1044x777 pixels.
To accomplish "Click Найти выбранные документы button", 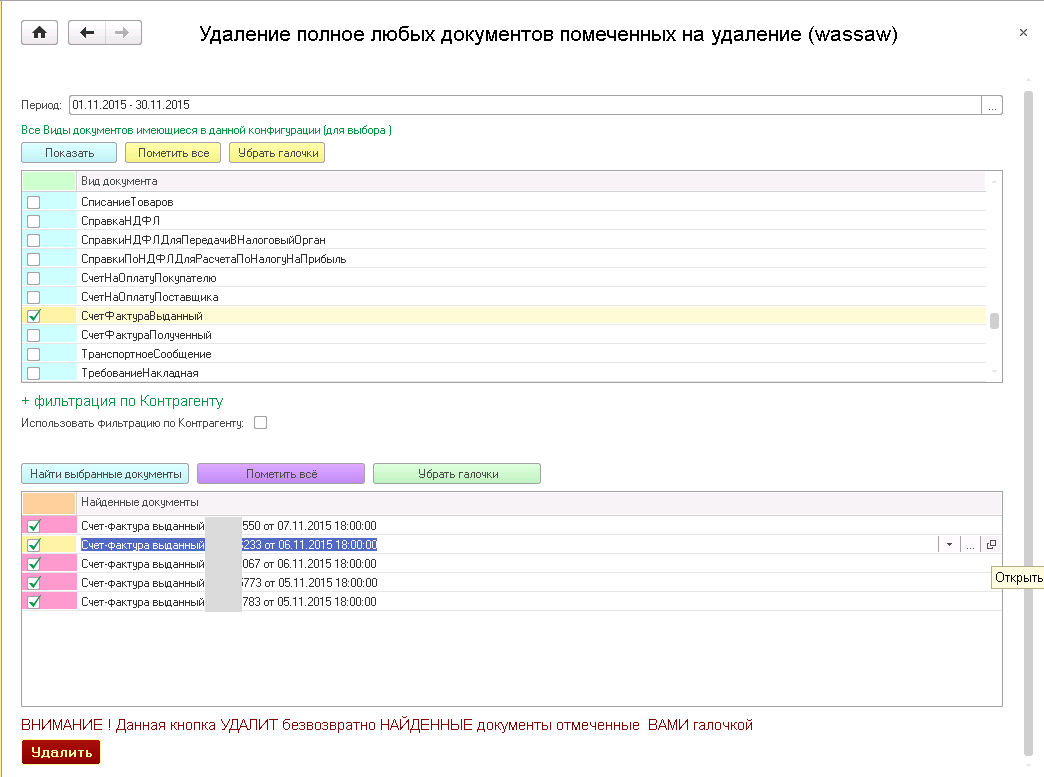I will 105,474.
